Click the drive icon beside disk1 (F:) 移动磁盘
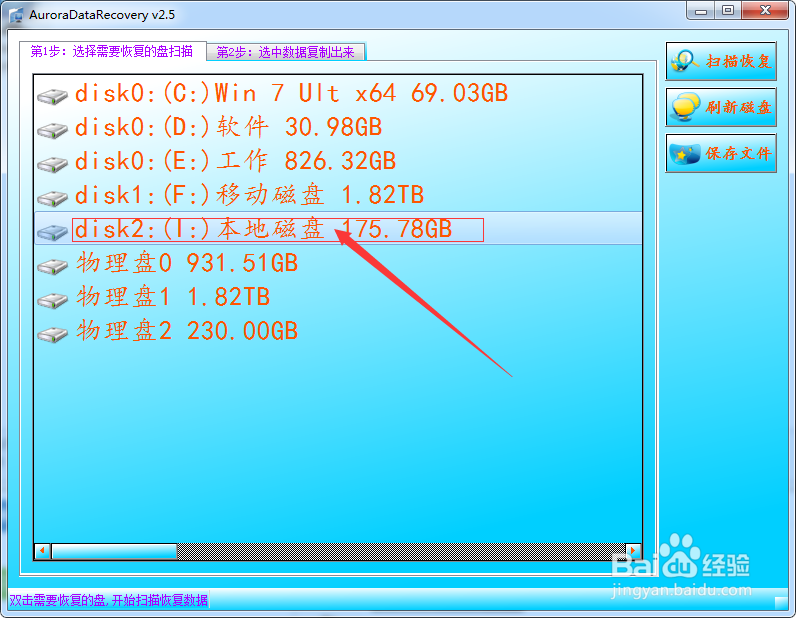The height and width of the screenshot is (618, 796). click(52, 198)
